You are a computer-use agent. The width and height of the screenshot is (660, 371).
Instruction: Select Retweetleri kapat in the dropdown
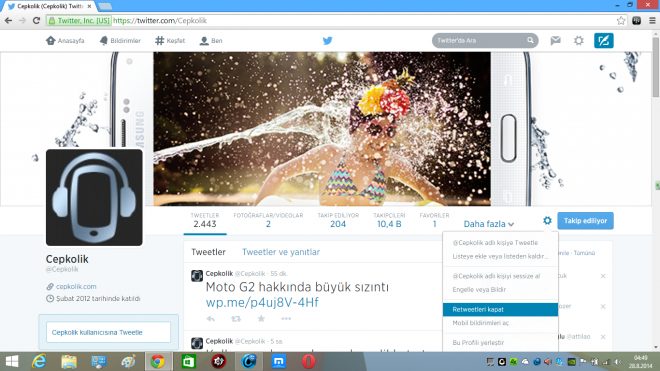coord(500,309)
